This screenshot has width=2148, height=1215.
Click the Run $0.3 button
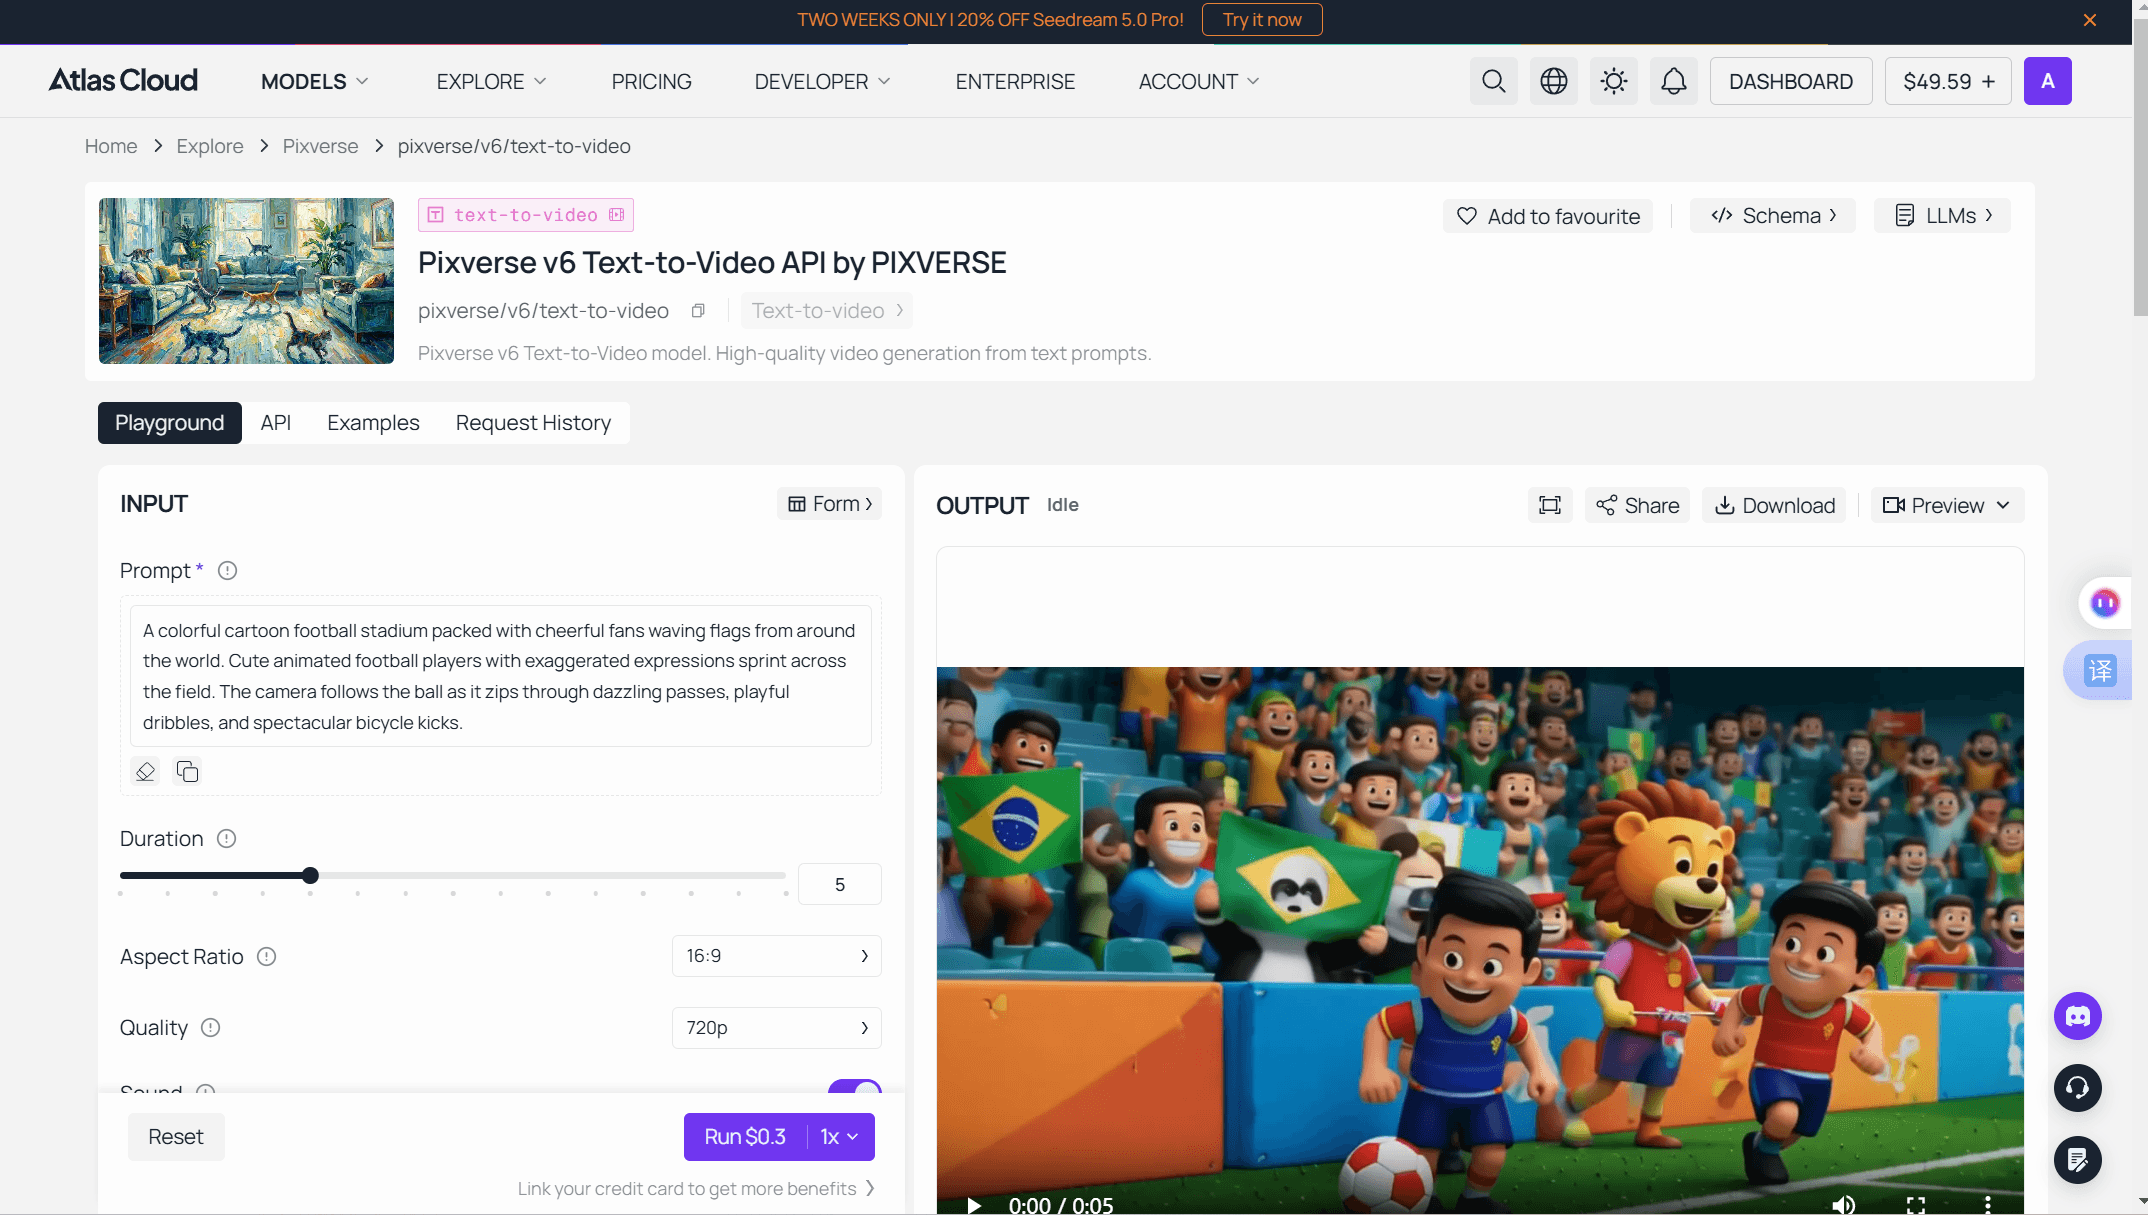pos(745,1137)
